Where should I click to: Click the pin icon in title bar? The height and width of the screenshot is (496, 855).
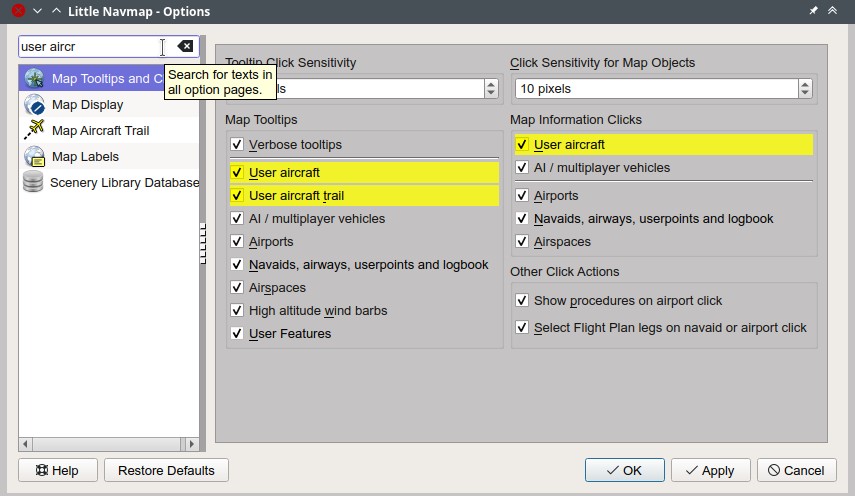(x=813, y=10)
